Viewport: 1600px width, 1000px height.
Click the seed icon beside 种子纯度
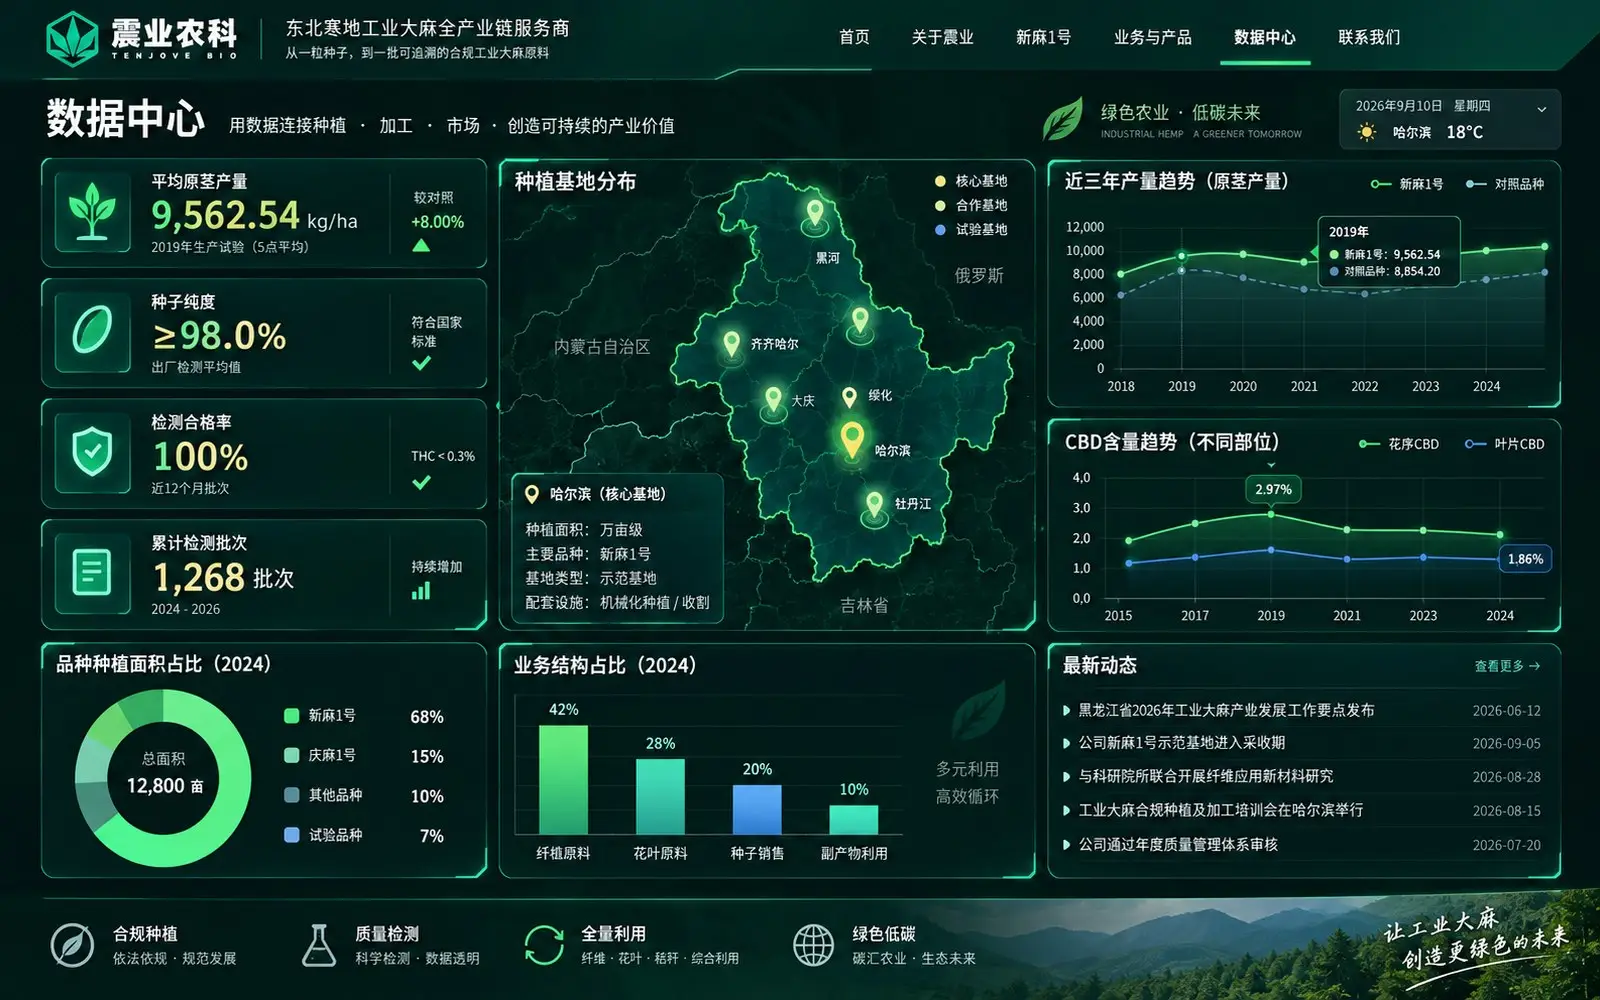[92, 331]
